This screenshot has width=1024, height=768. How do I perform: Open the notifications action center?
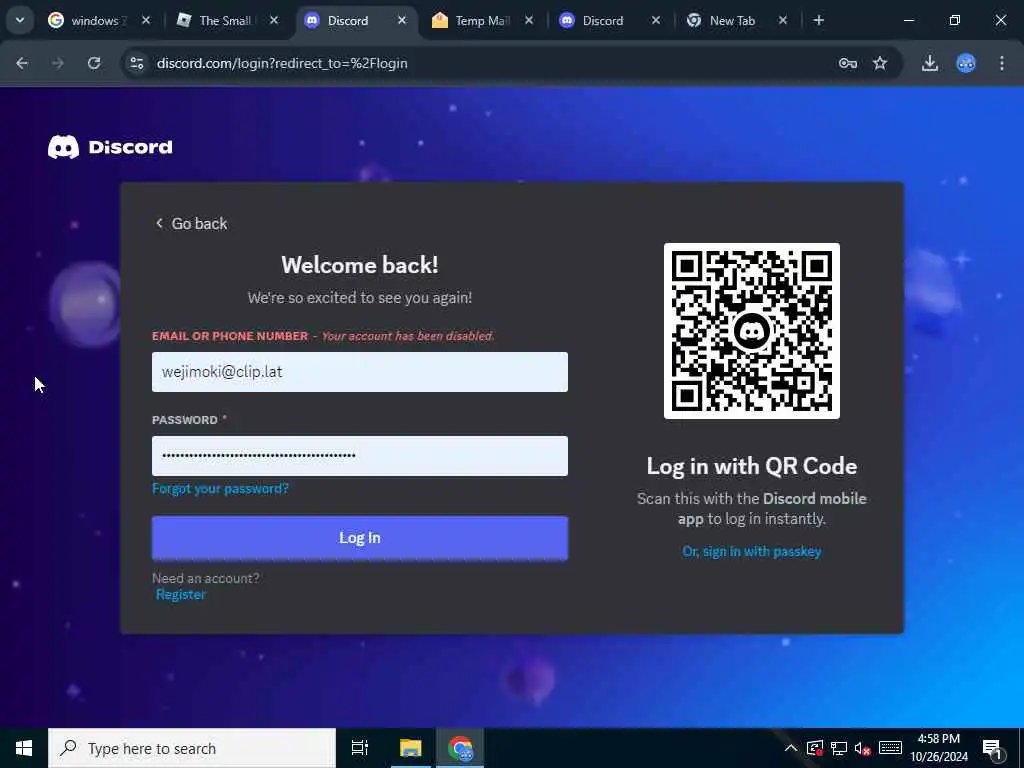(x=992, y=748)
